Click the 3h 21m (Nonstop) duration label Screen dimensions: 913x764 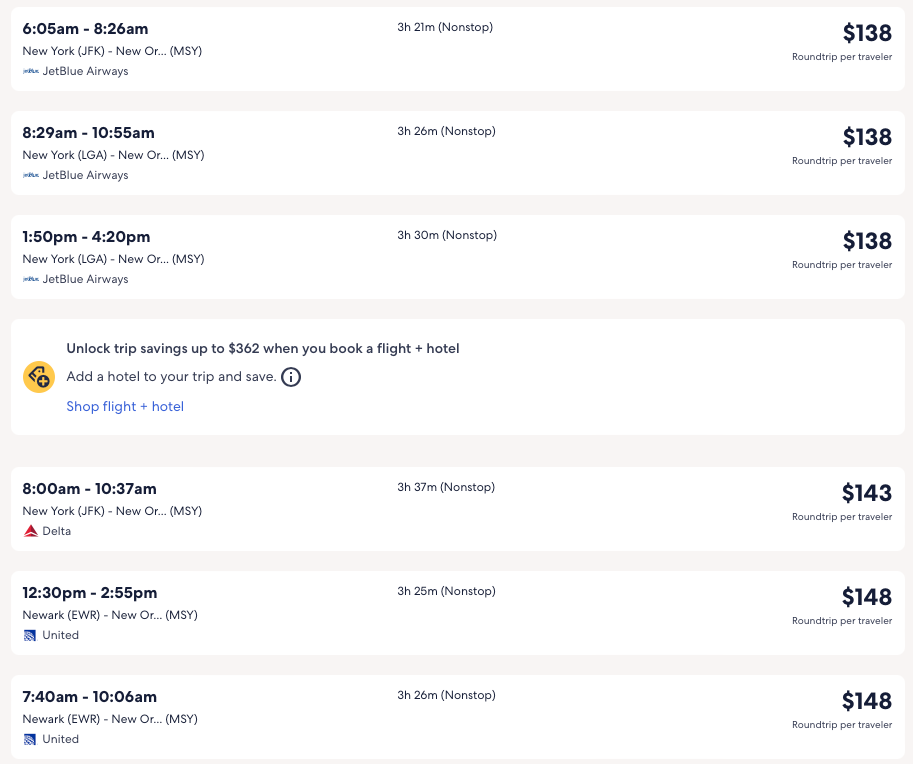pos(444,27)
